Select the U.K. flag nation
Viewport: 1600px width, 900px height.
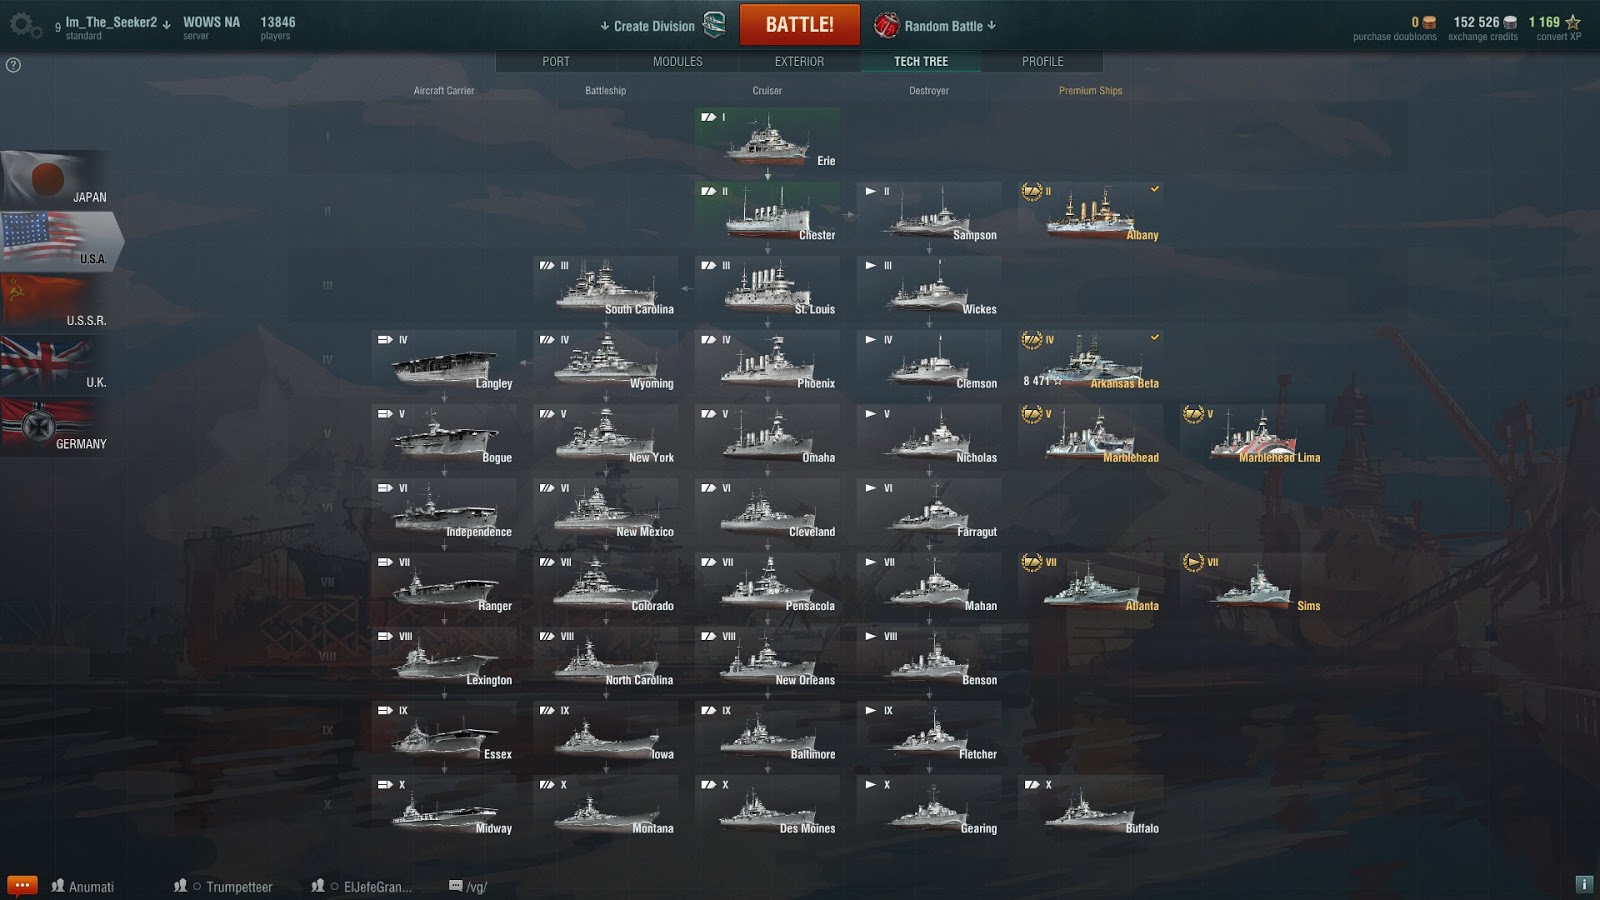coord(56,364)
